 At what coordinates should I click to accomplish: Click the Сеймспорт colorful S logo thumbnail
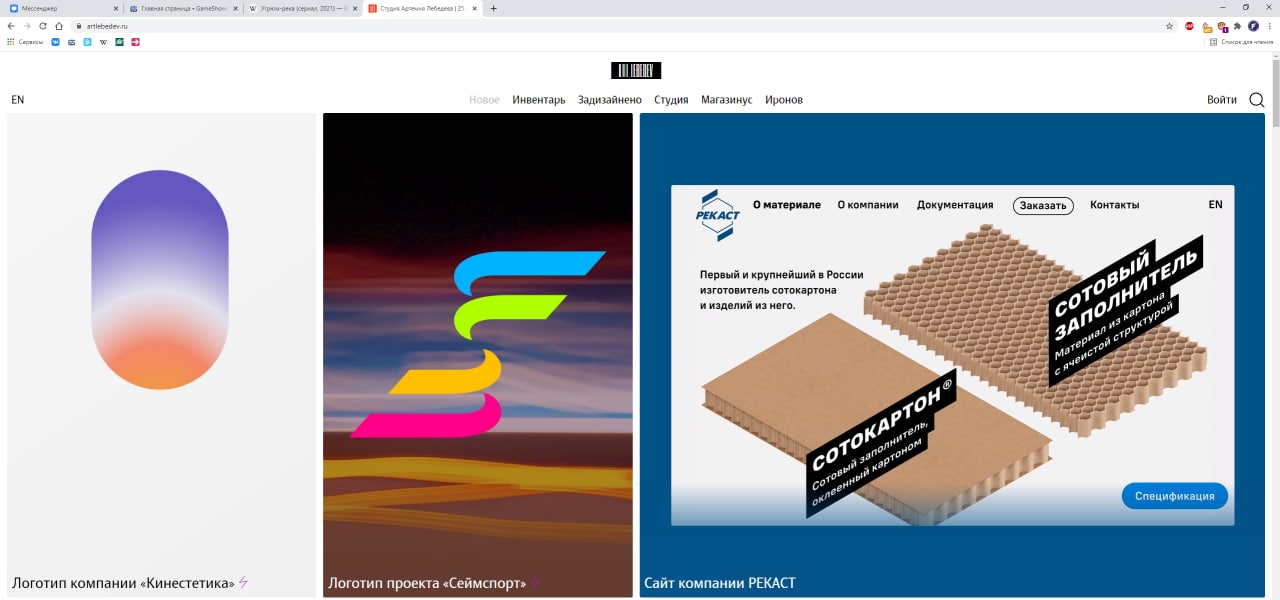click(478, 345)
